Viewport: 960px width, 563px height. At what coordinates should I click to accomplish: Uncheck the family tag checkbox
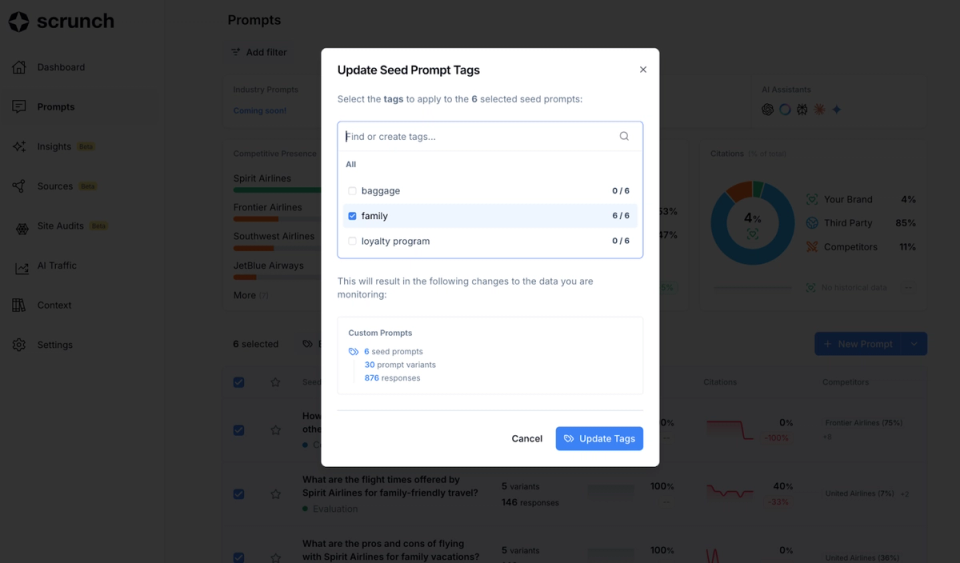tap(352, 216)
